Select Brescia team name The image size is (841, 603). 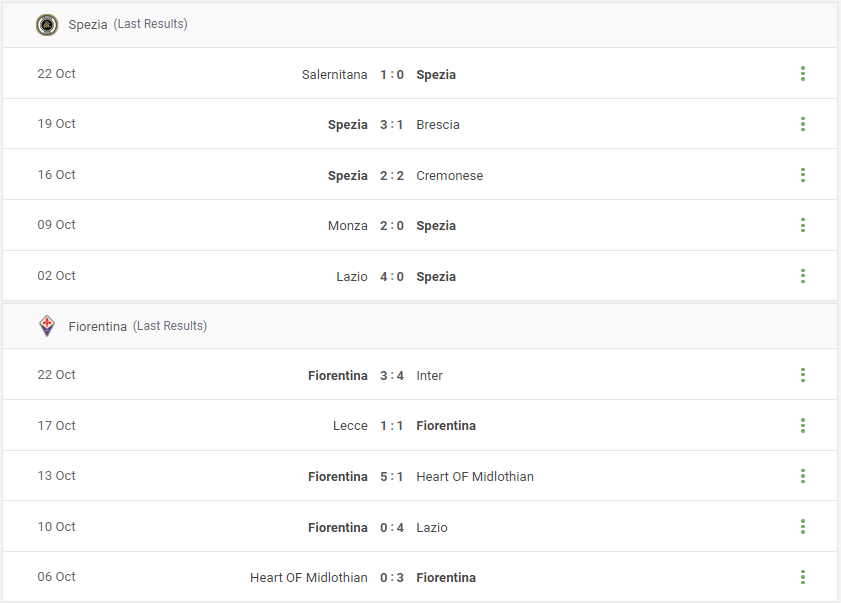(438, 124)
